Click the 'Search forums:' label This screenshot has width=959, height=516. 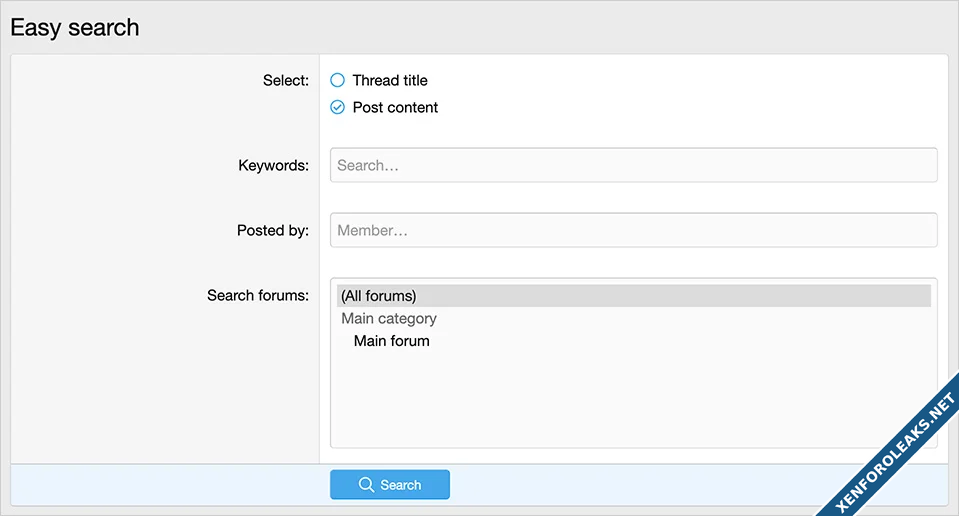coord(257,295)
